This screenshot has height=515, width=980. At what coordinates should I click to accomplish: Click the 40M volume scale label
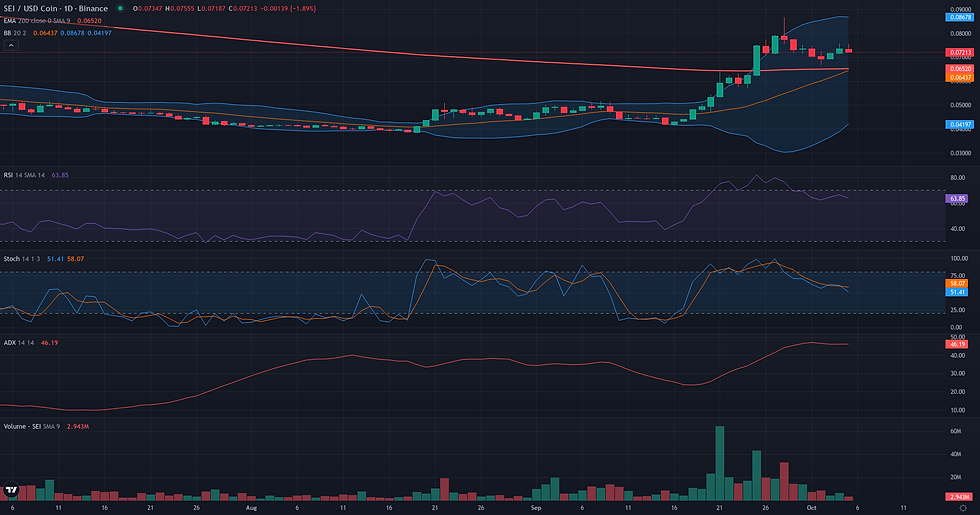pos(955,454)
